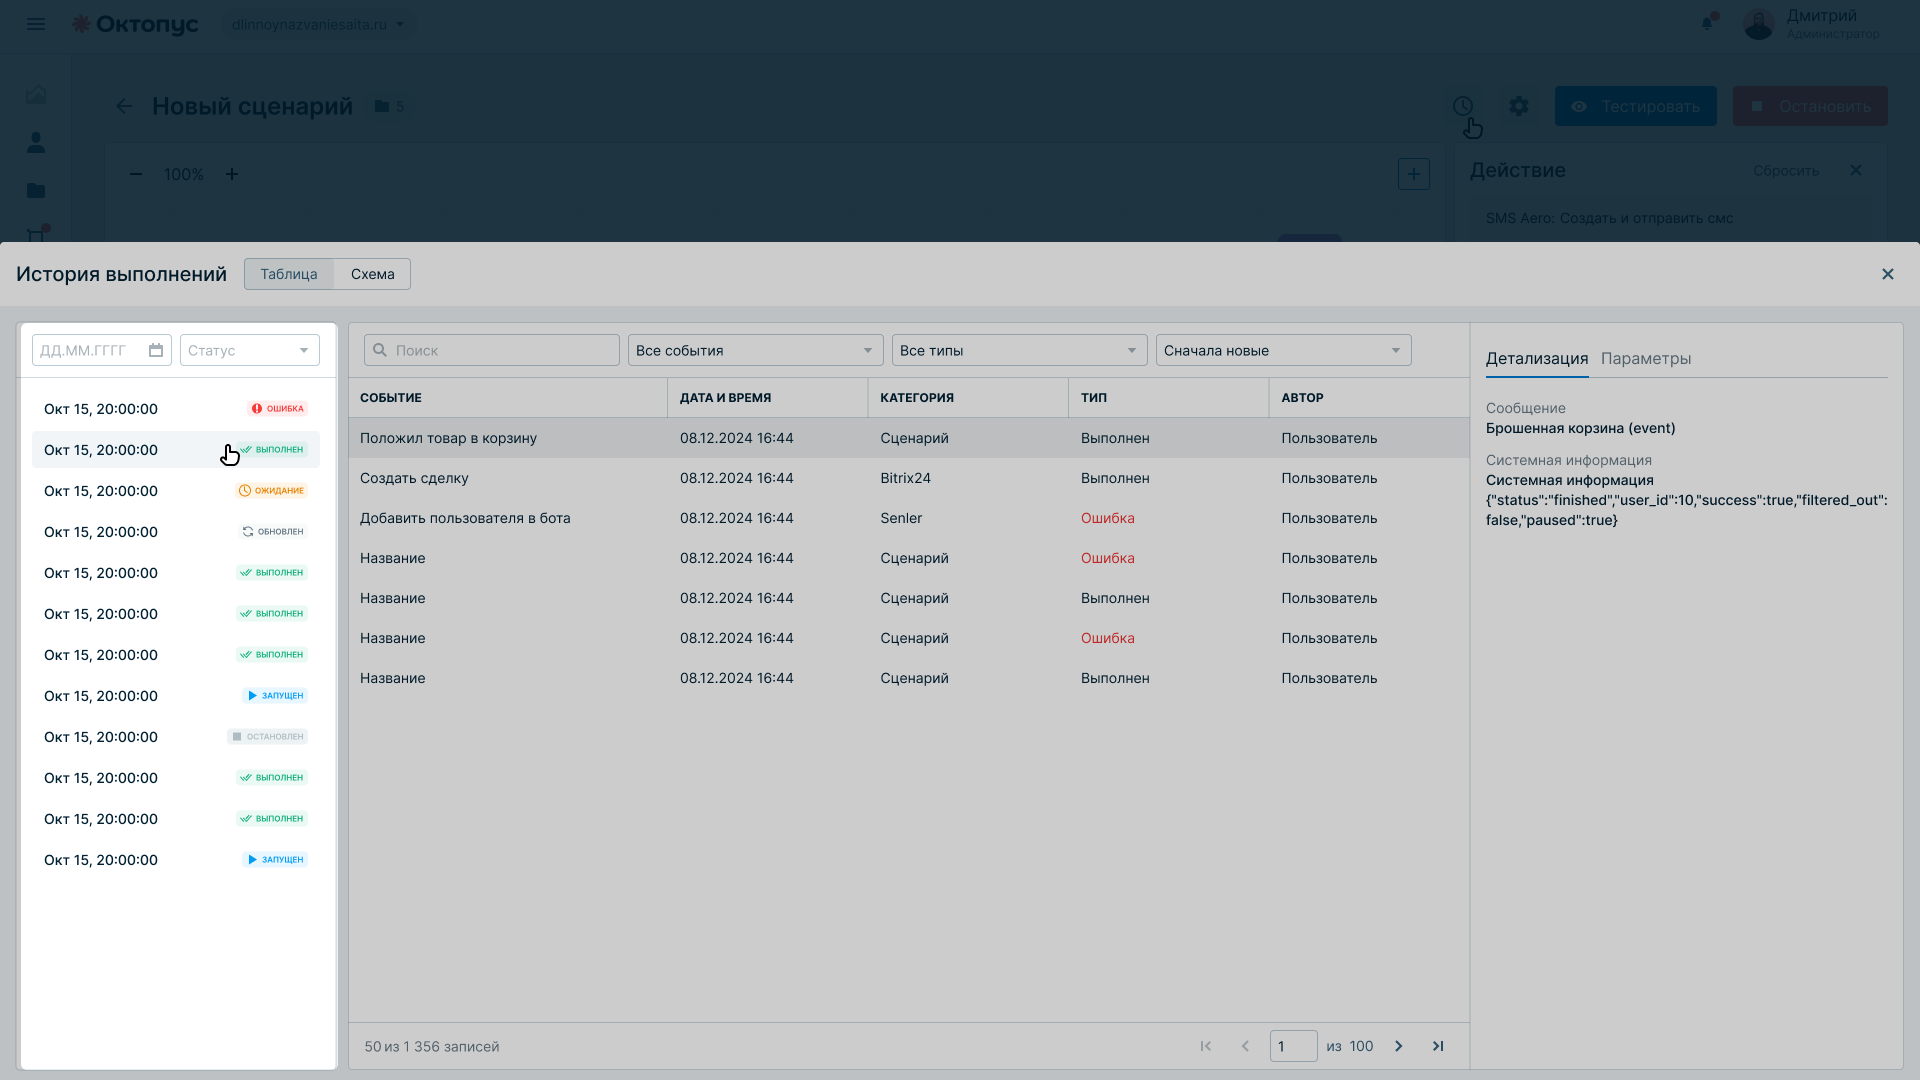Focus the Поиск search field
This screenshot has height=1080, width=1920.
tap(492, 350)
